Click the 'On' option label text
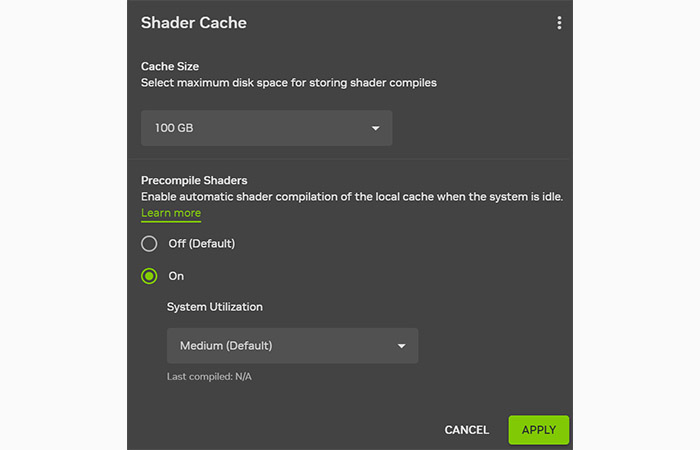Image resolution: width=700 pixels, height=450 pixels. [176, 276]
